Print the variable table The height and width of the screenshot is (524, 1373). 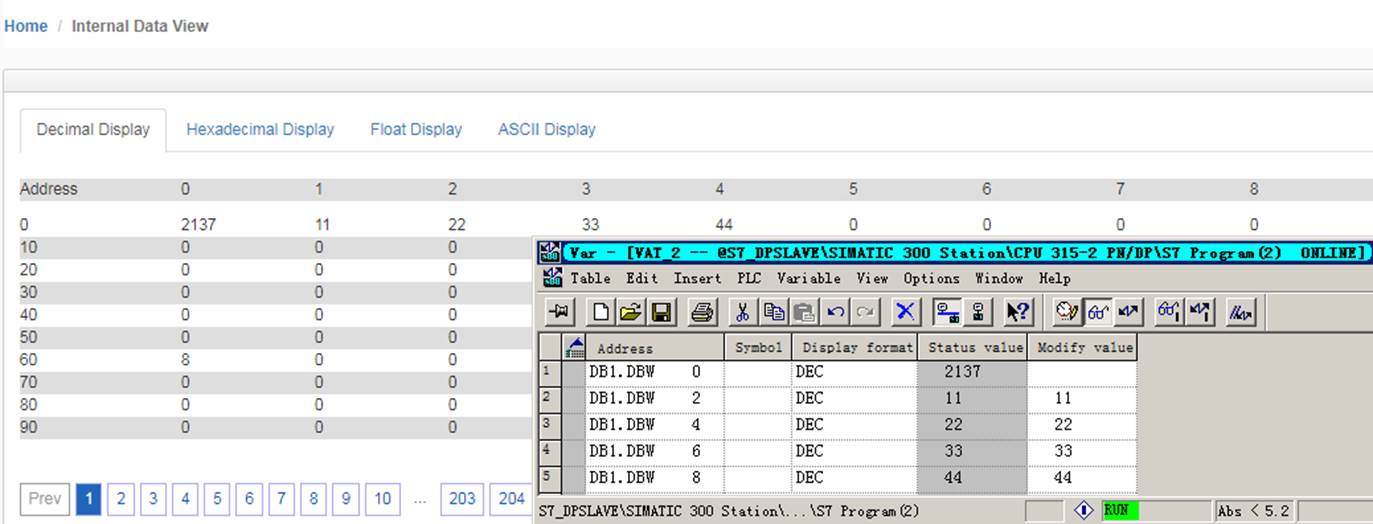[702, 313]
